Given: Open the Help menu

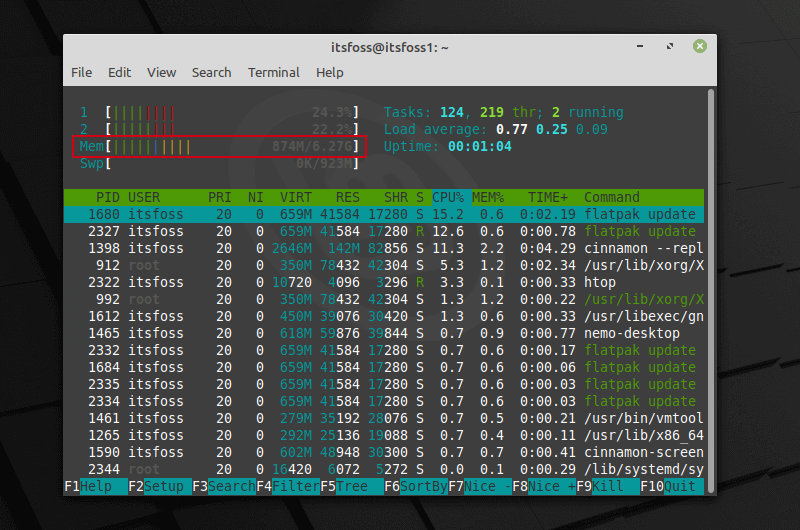Looking at the screenshot, I should [330, 72].
